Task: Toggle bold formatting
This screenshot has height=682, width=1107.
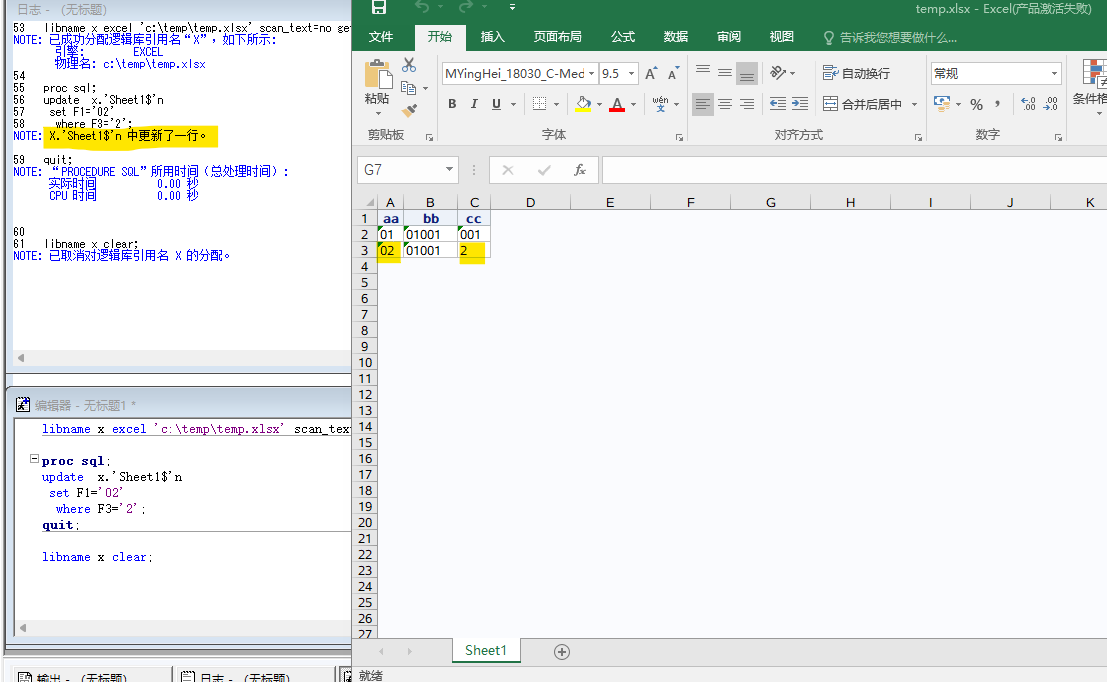Action: [x=452, y=104]
